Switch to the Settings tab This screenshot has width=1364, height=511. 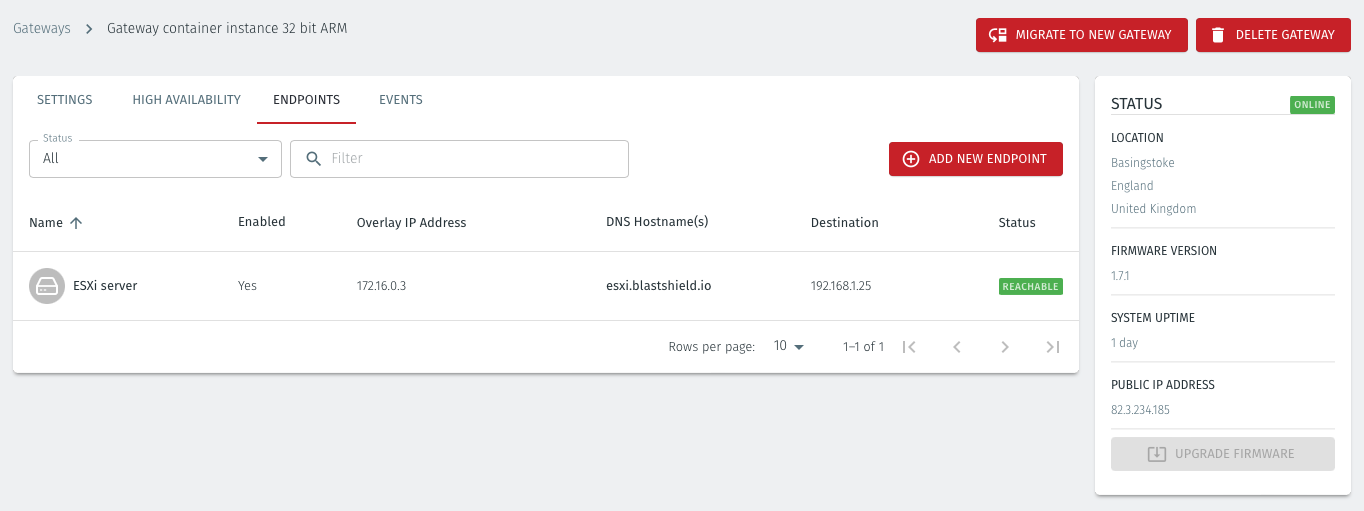pyautogui.click(x=65, y=100)
